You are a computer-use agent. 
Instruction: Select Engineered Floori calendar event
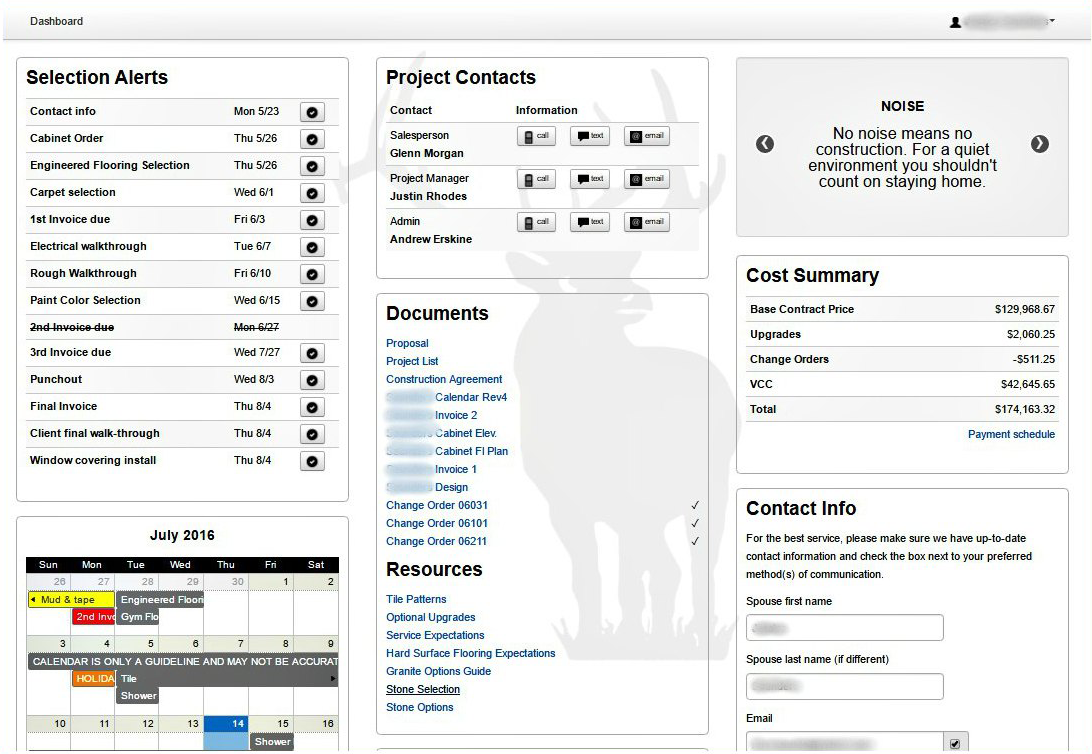pos(160,599)
